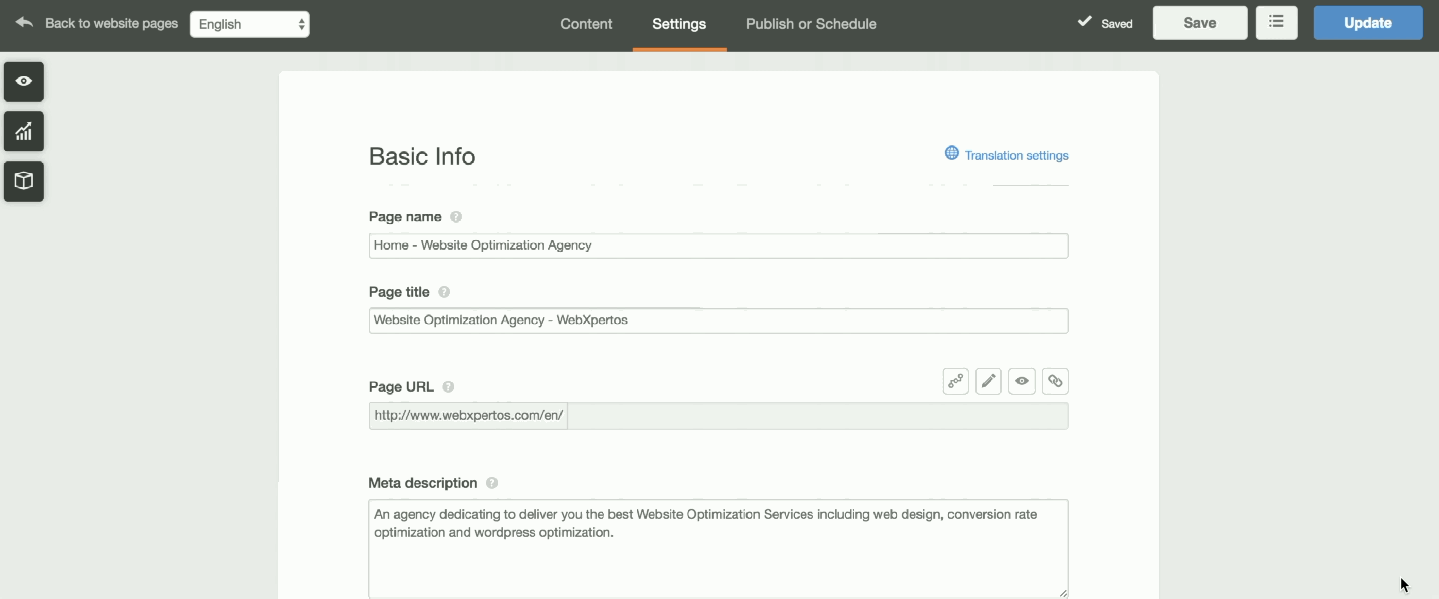
Task: Click the list icon button beside Save
Action: 1276,22
